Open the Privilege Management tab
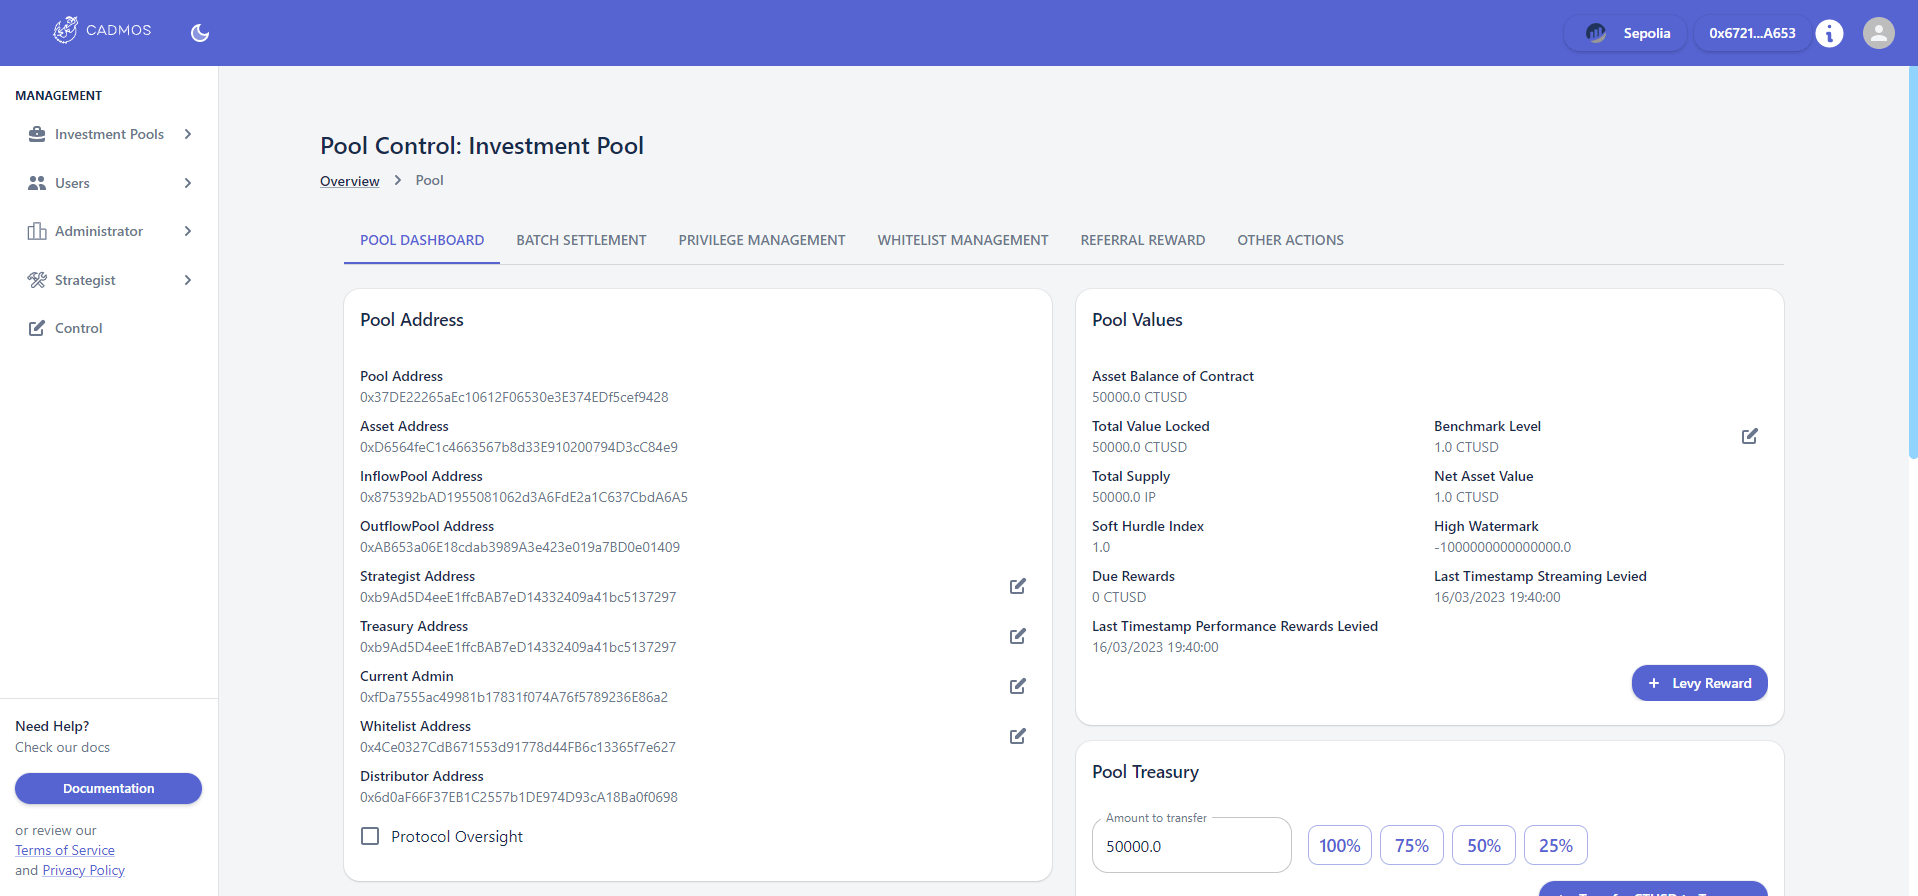Image resolution: width=1918 pixels, height=896 pixels. pyautogui.click(x=762, y=240)
